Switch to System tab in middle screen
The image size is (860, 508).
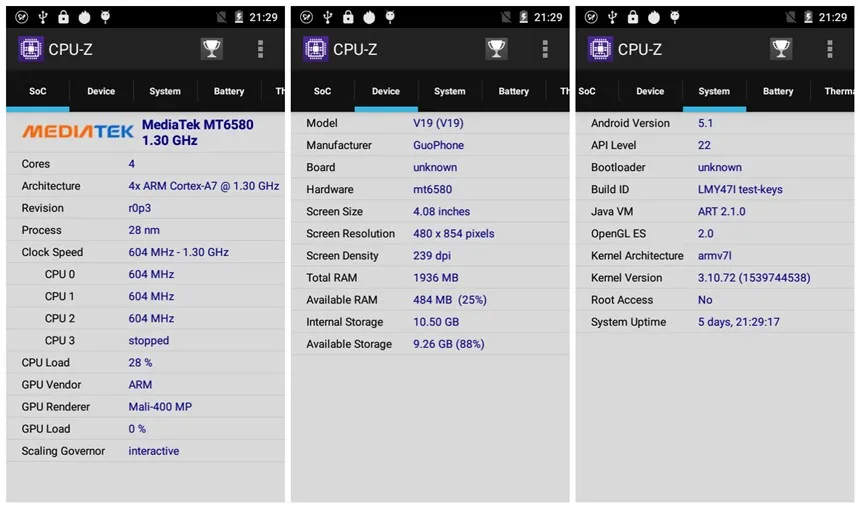point(449,91)
